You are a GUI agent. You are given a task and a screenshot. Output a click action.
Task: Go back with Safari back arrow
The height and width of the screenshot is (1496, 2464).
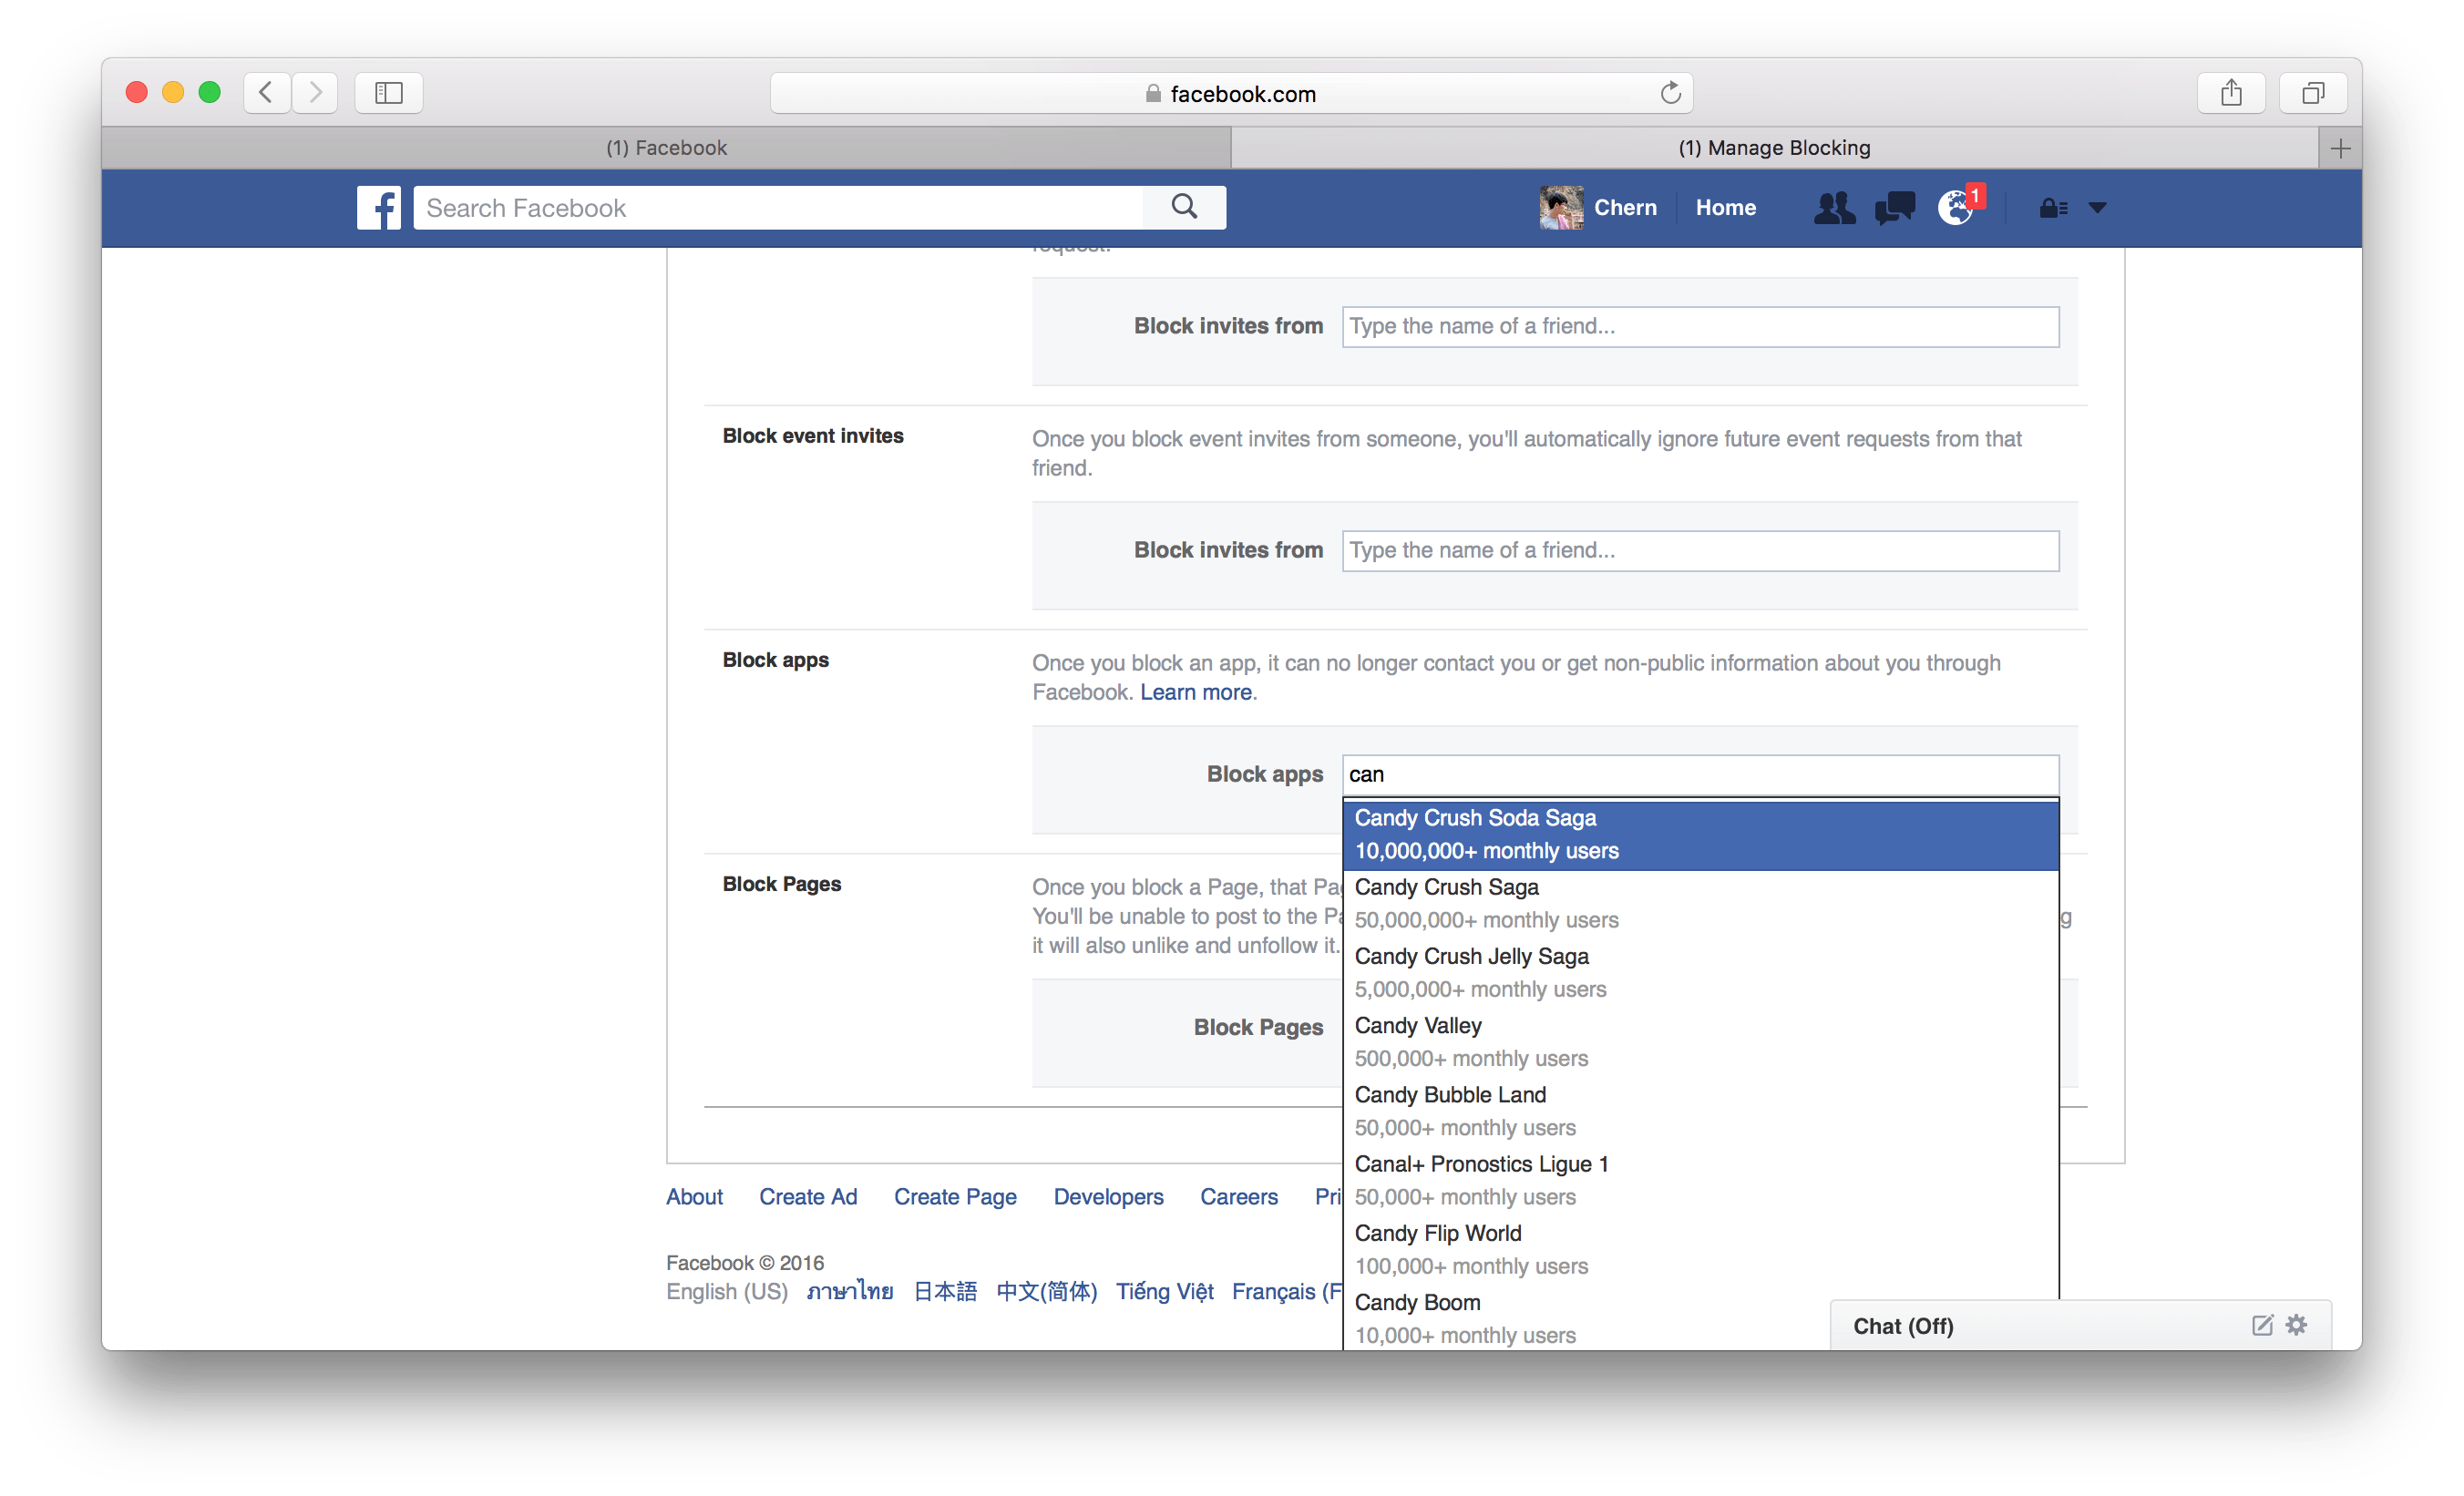(x=266, y=93)
